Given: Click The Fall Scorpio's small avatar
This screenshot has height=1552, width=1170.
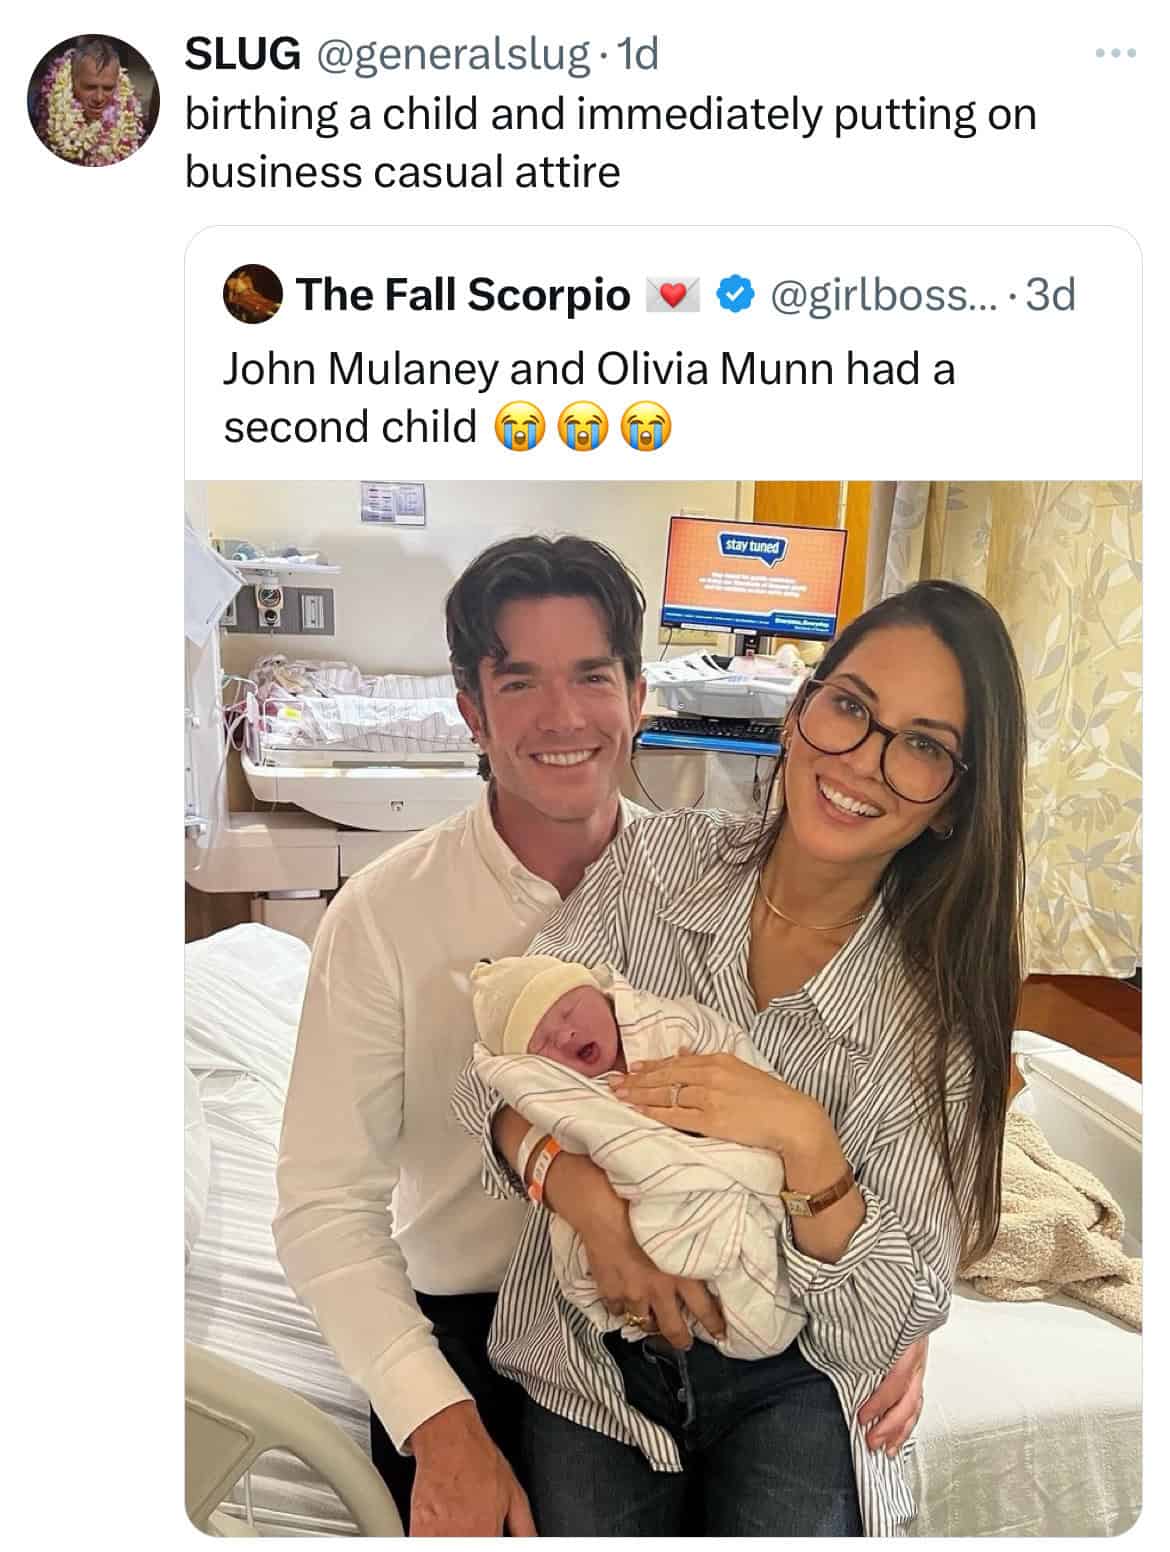Looking at the screenshot, I should pos(252,294).
